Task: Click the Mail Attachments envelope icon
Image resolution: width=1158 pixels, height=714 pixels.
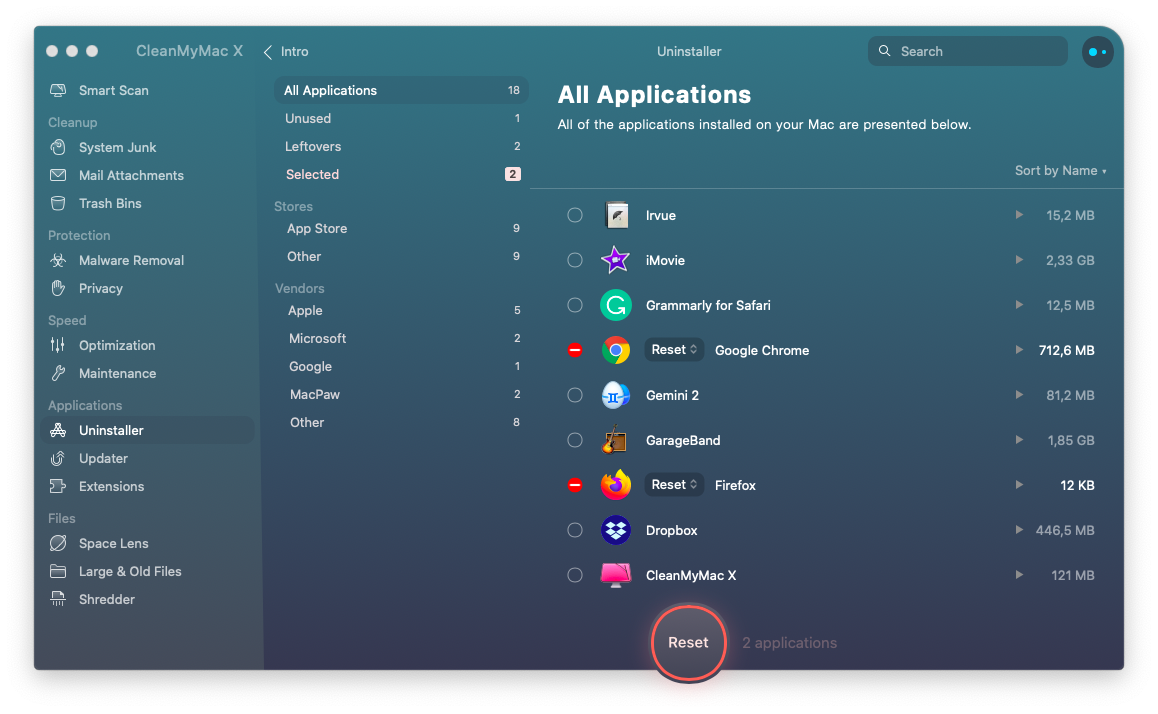Action: (x=58, y=175)
